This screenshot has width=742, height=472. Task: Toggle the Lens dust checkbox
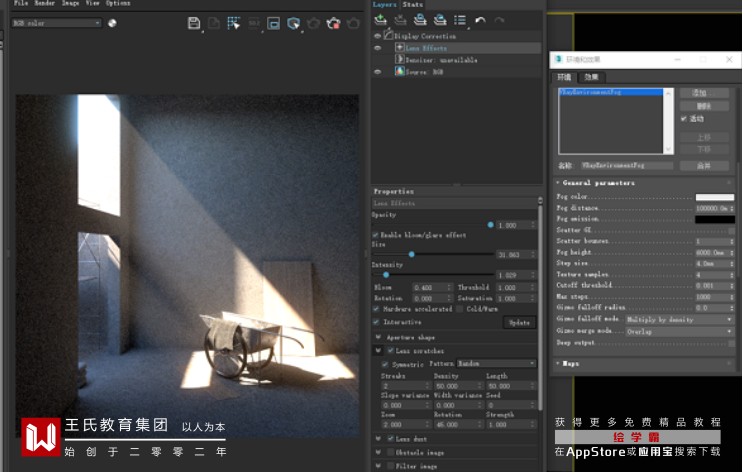coord(391,439)
